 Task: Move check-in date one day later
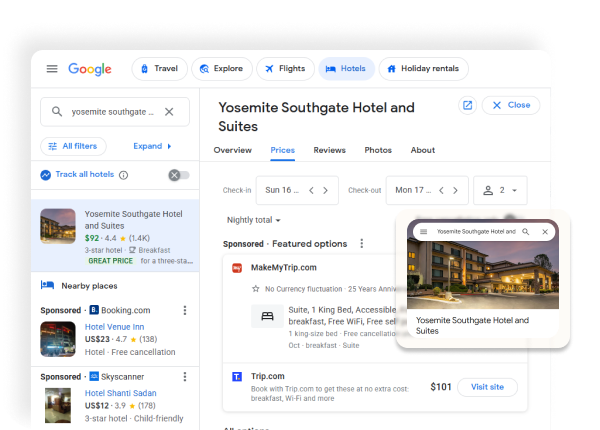point(325,191)
